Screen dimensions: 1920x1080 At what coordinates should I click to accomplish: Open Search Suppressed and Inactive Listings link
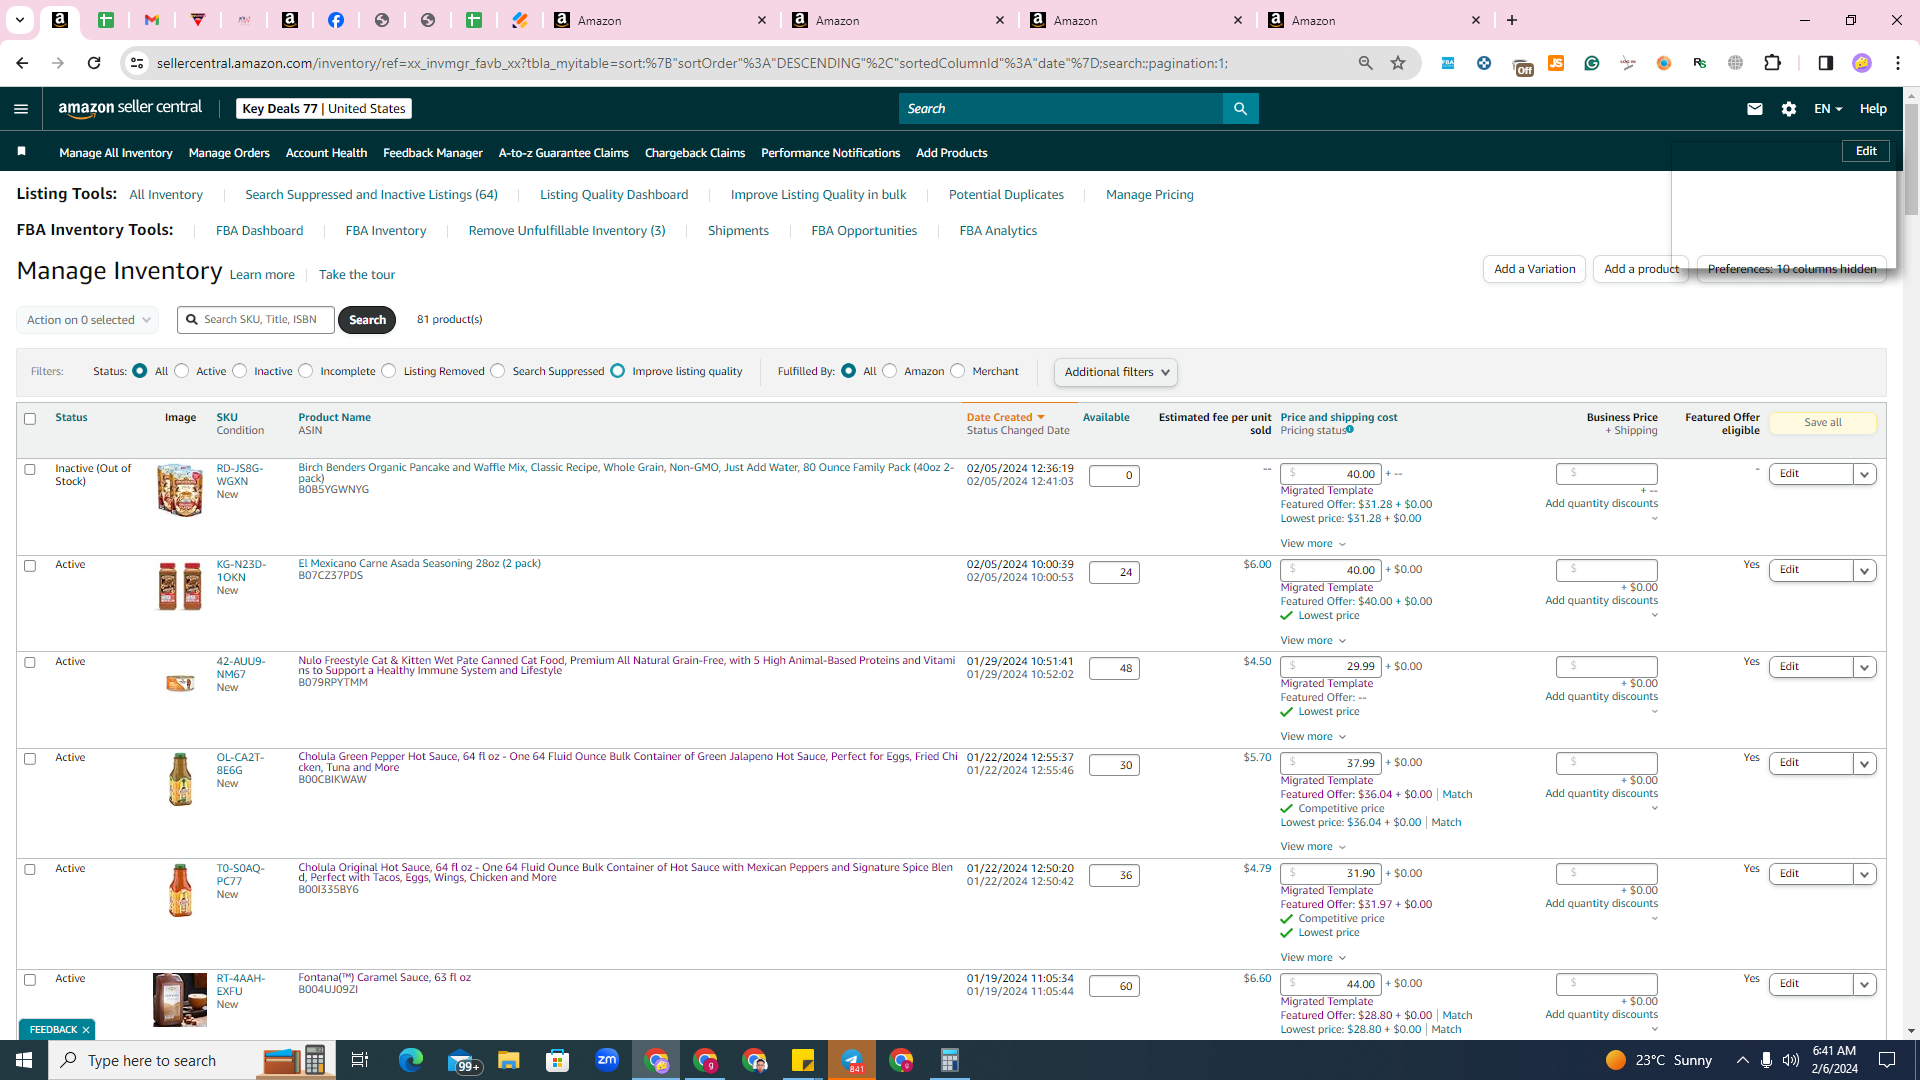(x=371, y=195)
